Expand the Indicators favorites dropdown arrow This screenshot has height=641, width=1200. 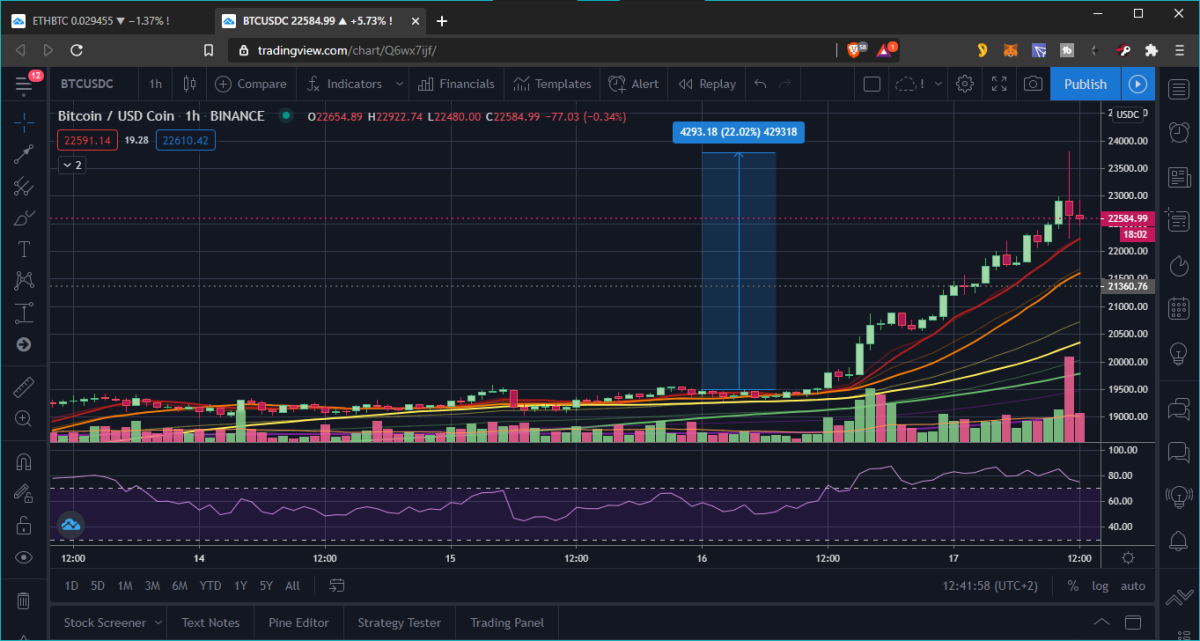coord(400,84)
